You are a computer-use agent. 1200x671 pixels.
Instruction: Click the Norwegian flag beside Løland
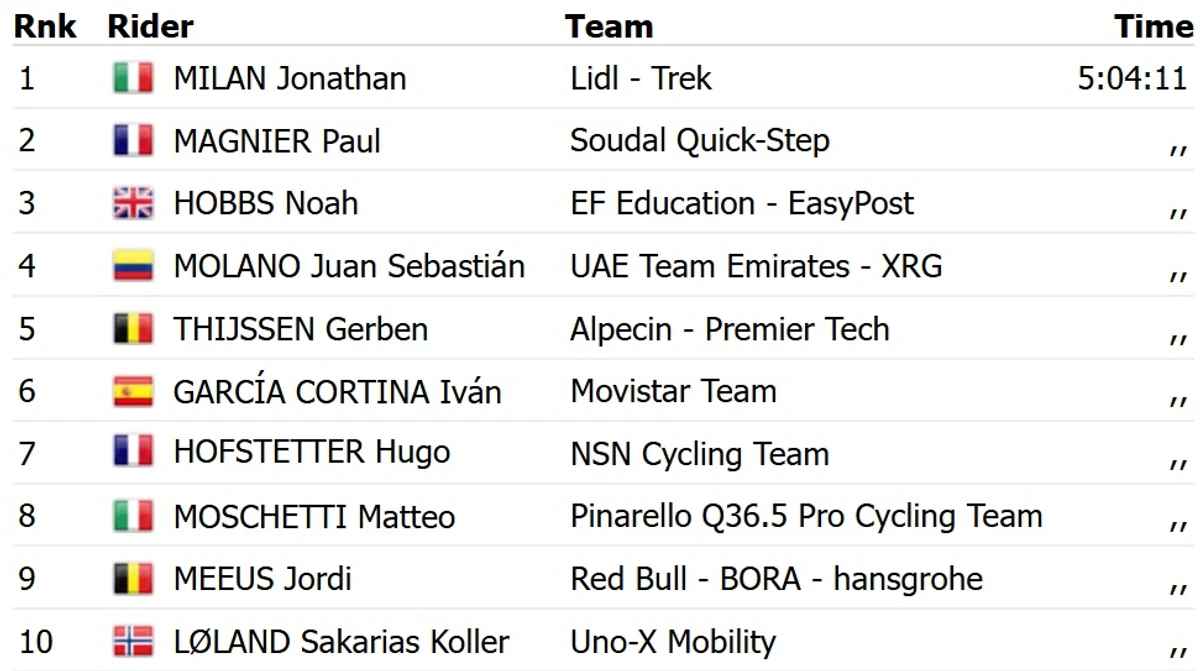(133, 641)
